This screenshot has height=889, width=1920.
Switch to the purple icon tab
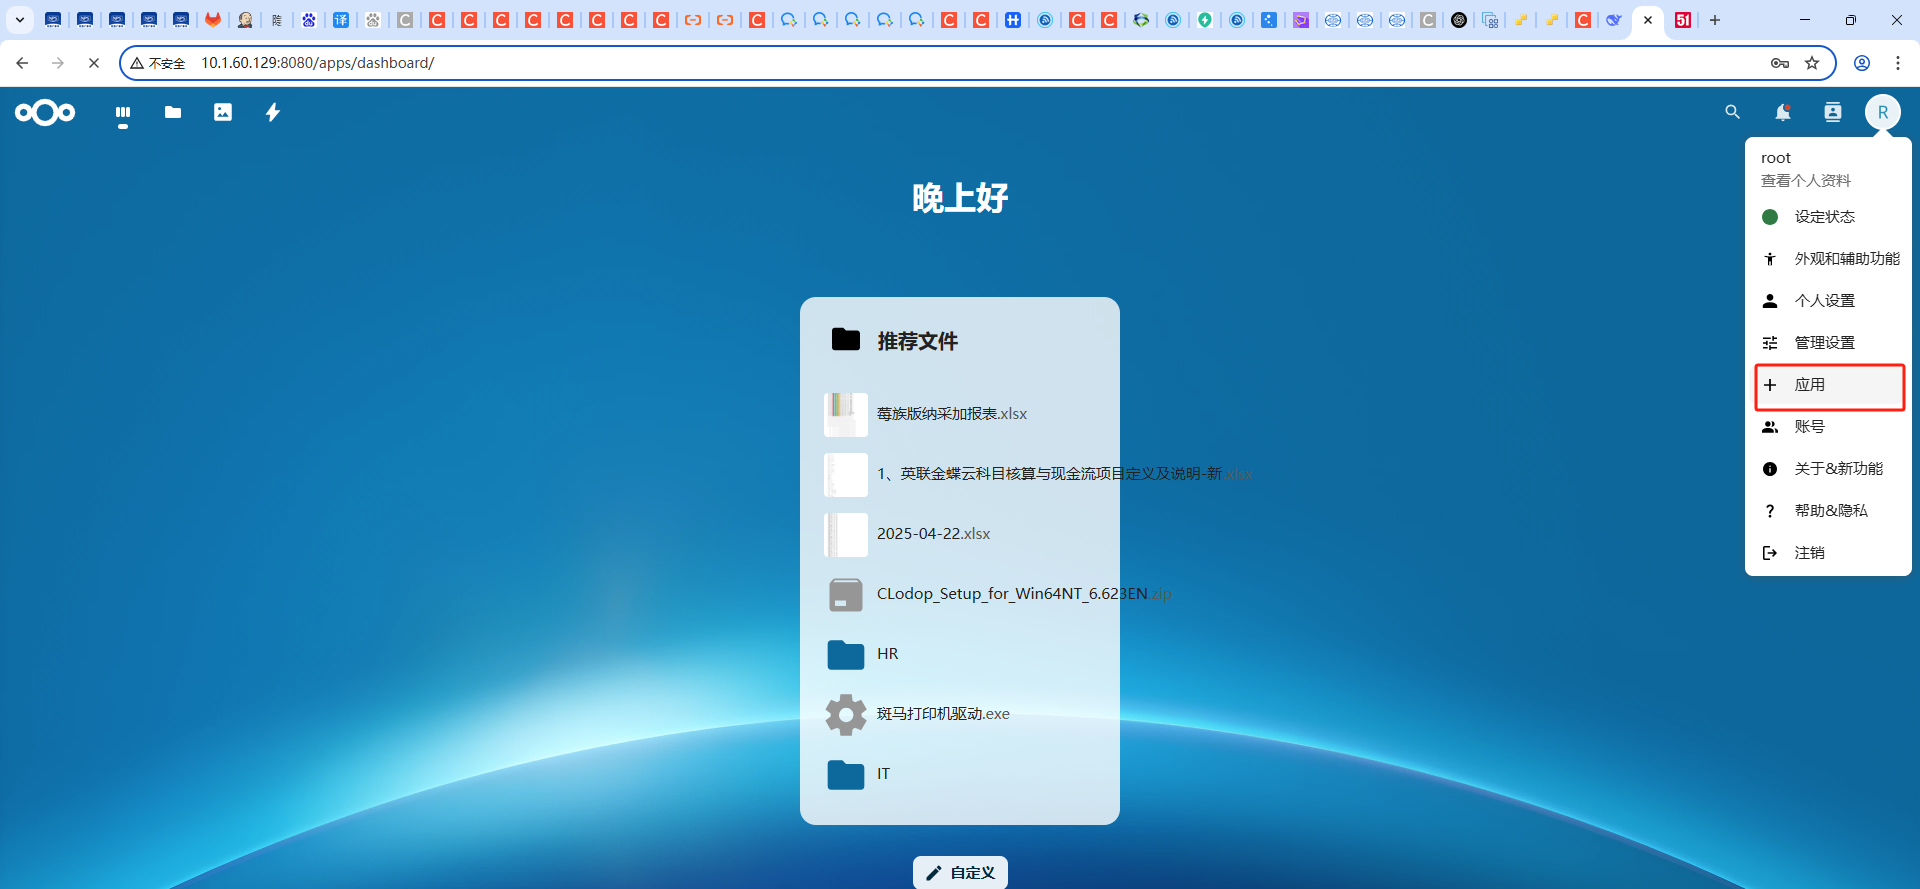[1301, 20]
